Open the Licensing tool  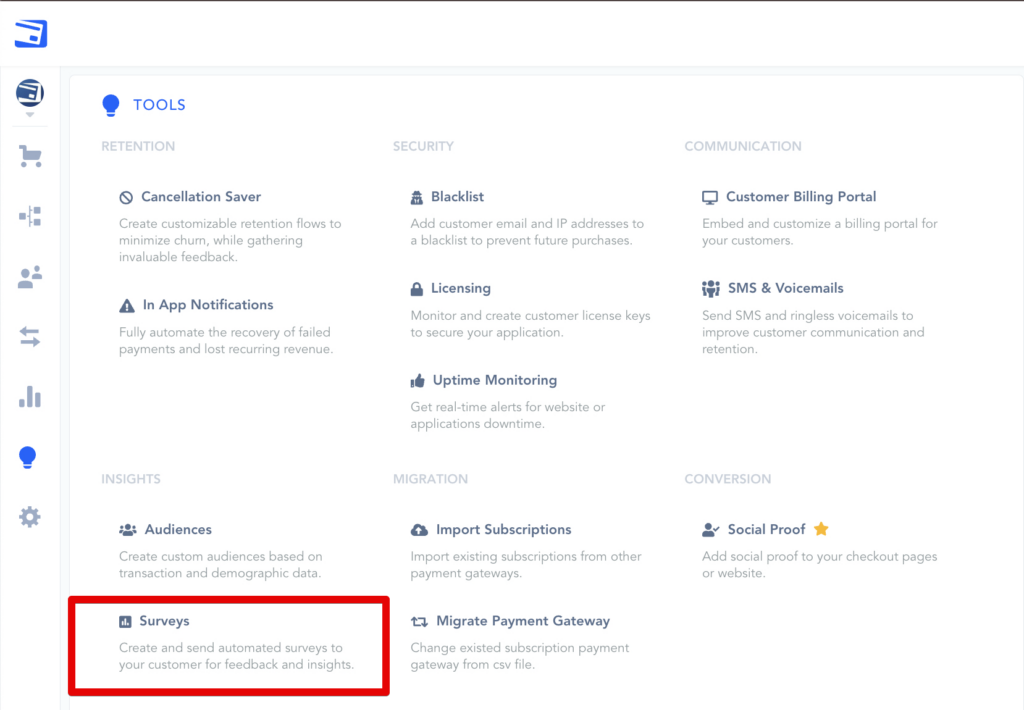click(x=460, y=288)
